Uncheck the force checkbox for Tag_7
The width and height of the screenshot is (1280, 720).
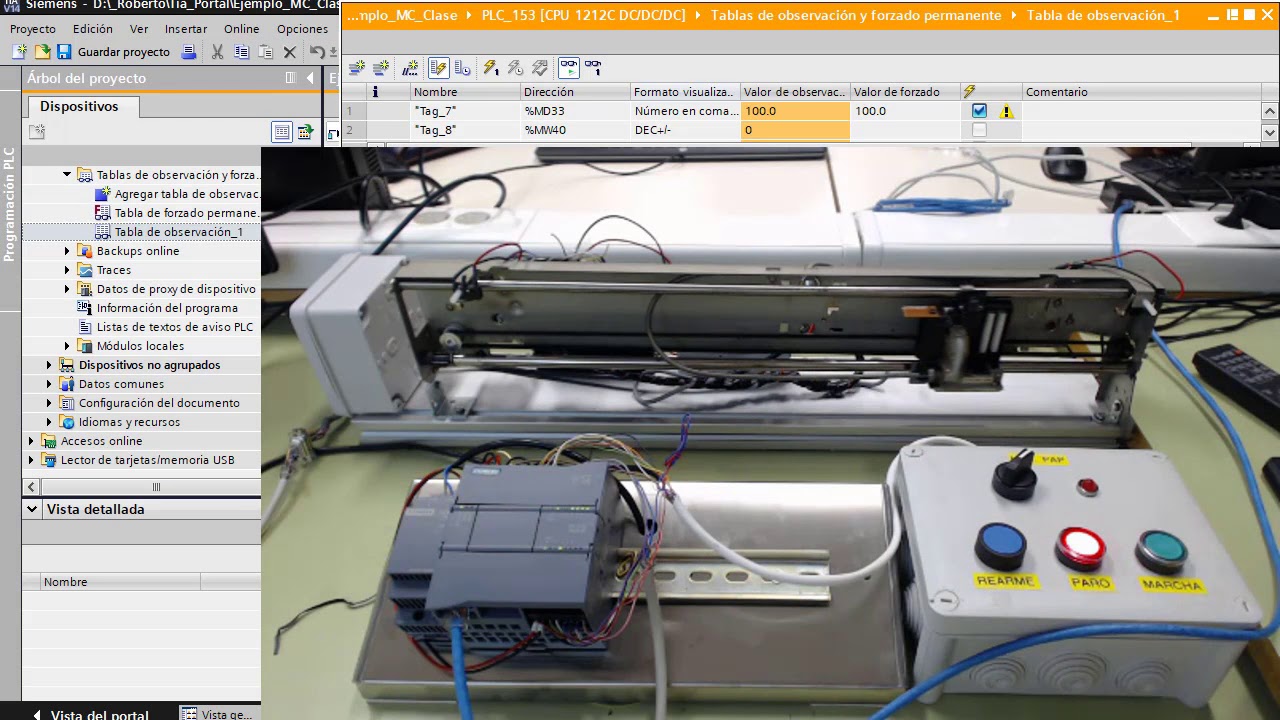tap(979, 111)
